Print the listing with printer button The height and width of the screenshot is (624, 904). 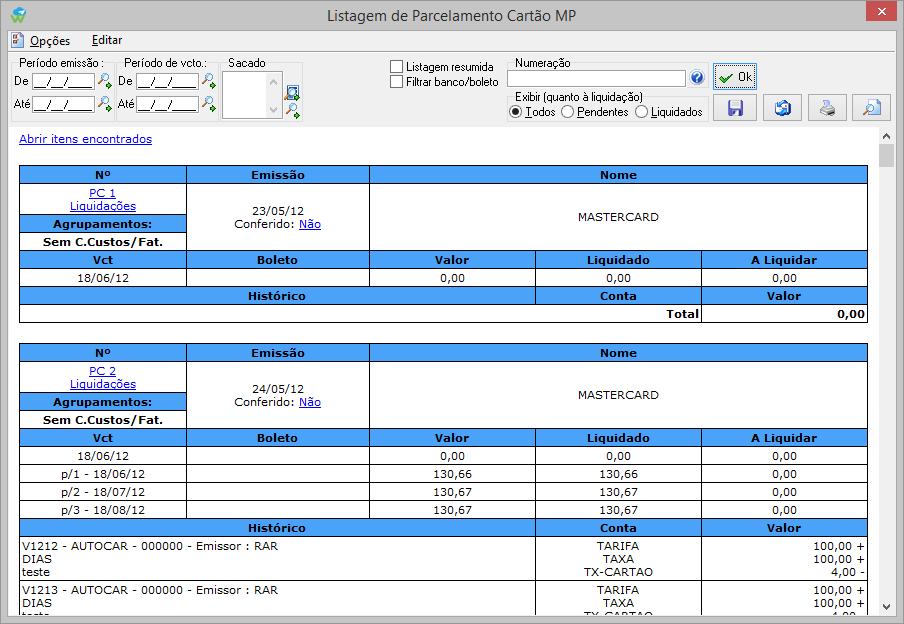[827, 108]
